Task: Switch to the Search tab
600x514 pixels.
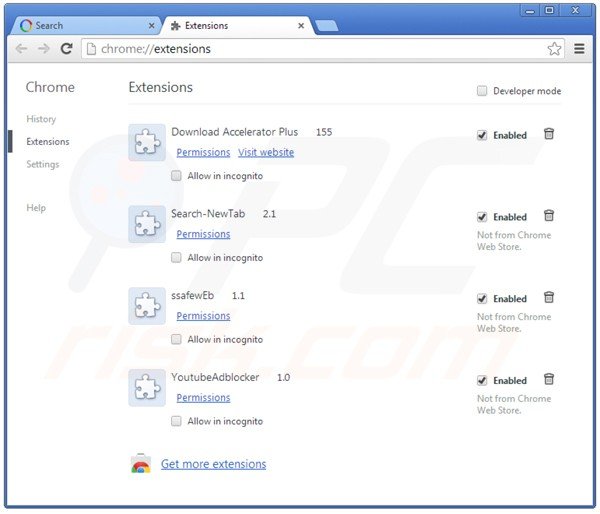Action: (86, 26)
